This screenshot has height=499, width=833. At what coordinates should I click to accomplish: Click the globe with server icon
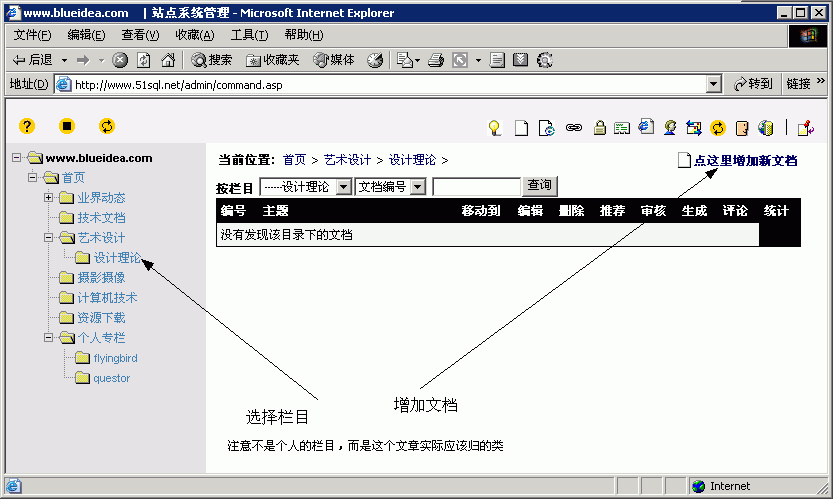766,128
